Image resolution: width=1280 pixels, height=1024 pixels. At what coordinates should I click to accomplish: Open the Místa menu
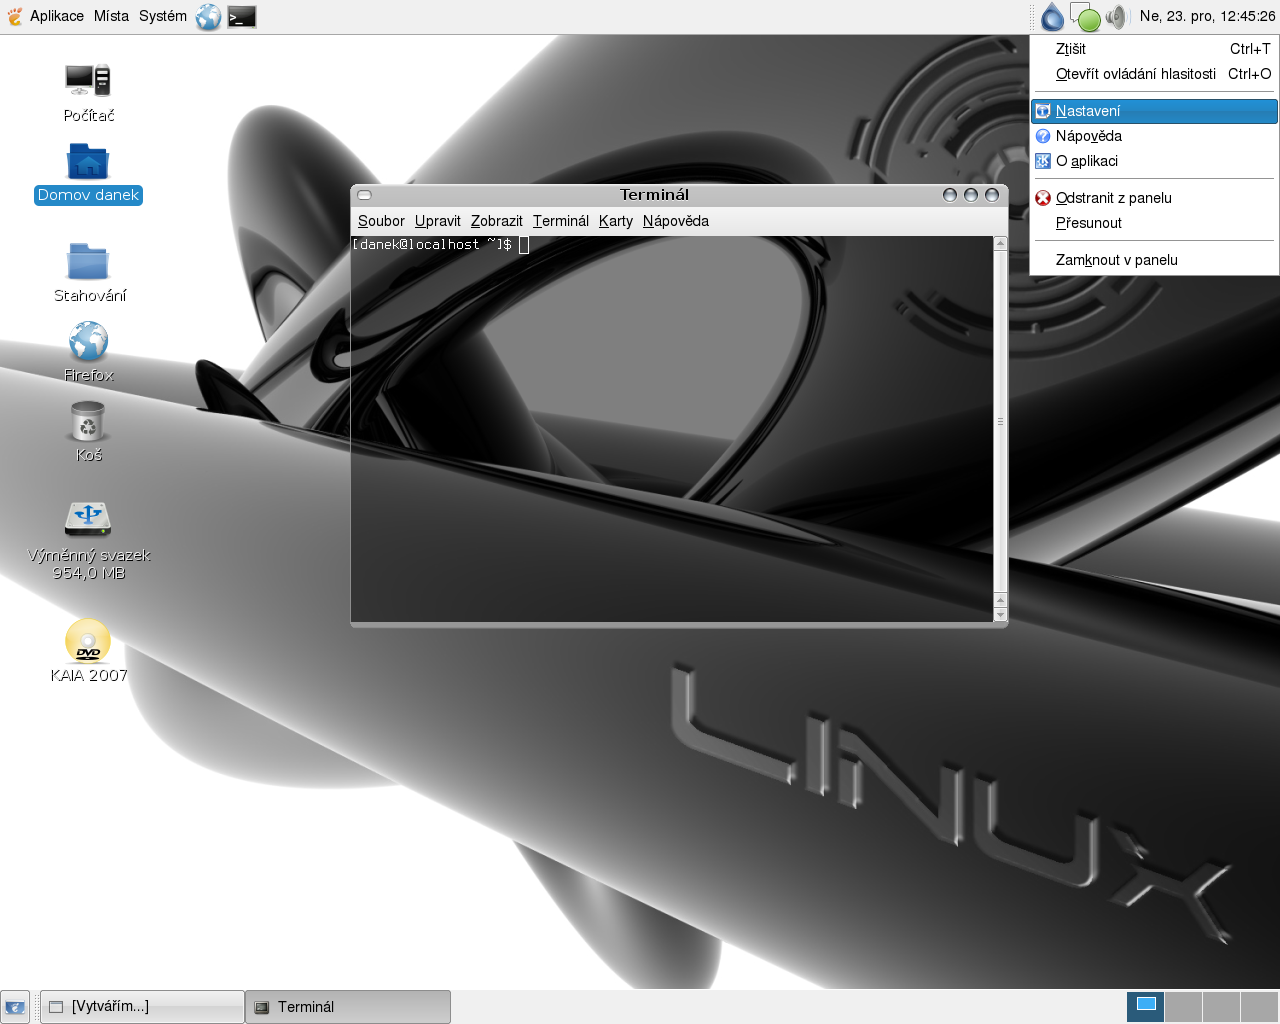111,16
